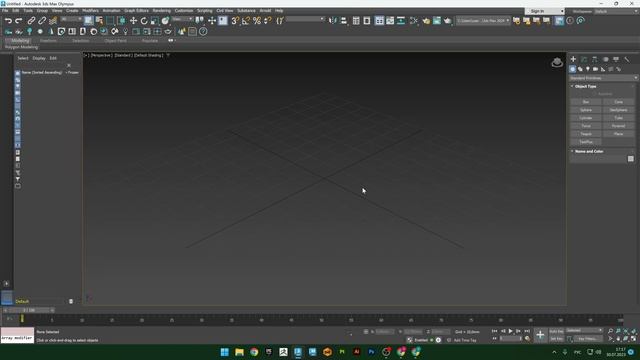640x360 pixels.
Task: Toggle the Enabled isolate option in status bar
Action: pos(422,340)
